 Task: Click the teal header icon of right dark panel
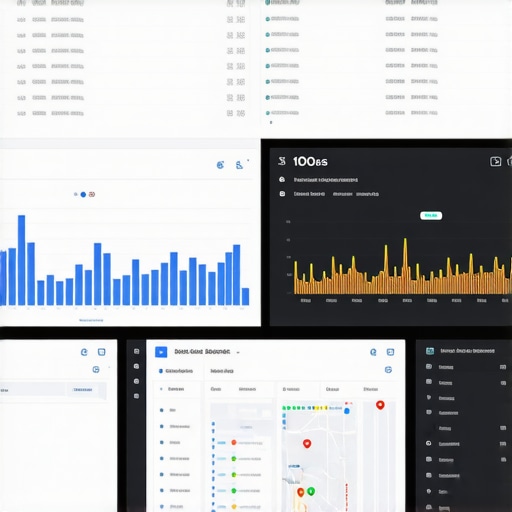pyautogui.click(x=430, y=351)
